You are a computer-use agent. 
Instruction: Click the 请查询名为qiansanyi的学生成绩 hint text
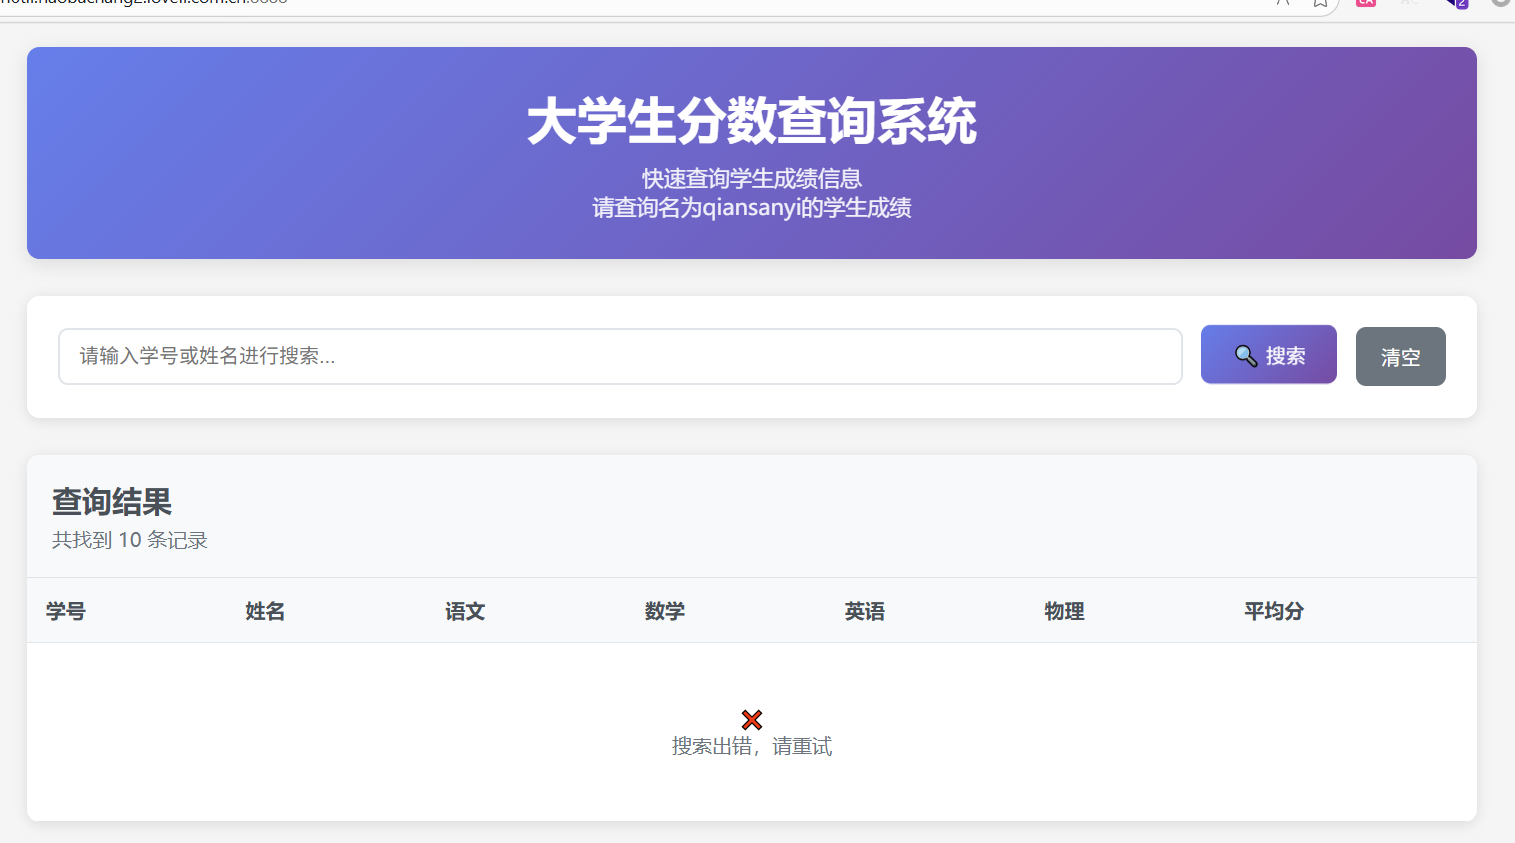pos(752,208)
